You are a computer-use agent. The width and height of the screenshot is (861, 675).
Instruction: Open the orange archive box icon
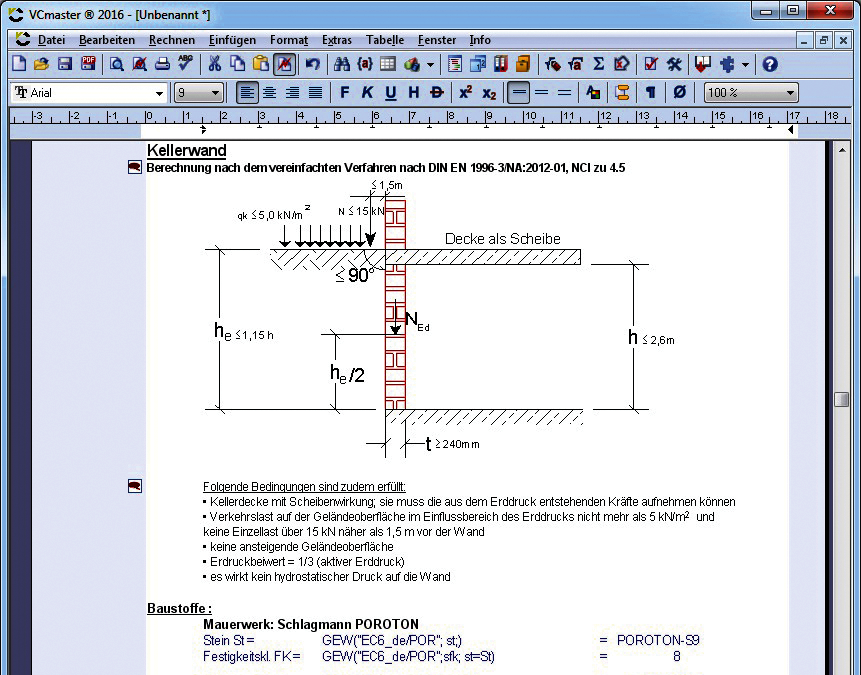pos(523,64)
